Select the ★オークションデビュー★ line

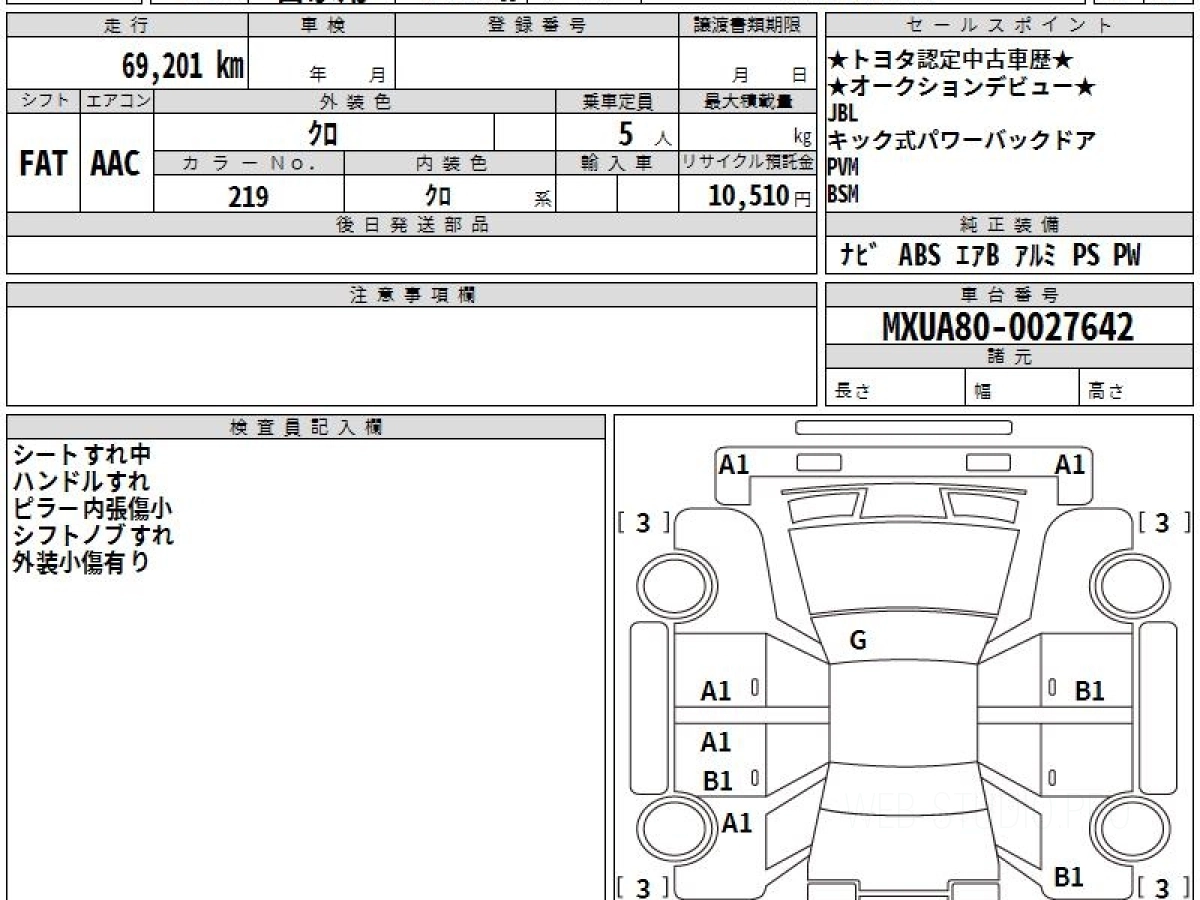962,88
